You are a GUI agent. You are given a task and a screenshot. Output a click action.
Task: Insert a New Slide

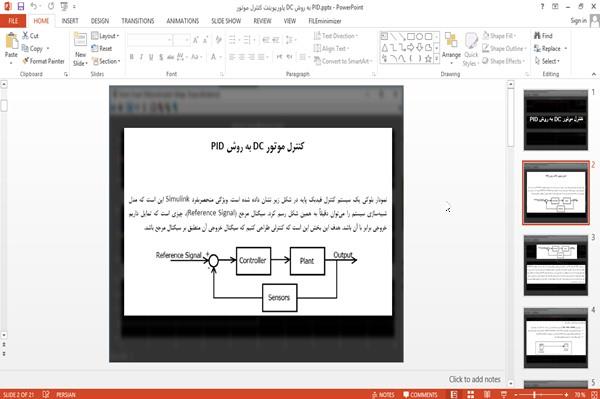pos(80,49)
